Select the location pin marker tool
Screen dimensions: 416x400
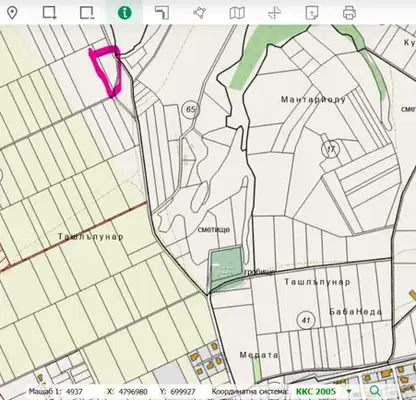click(12, 13)
